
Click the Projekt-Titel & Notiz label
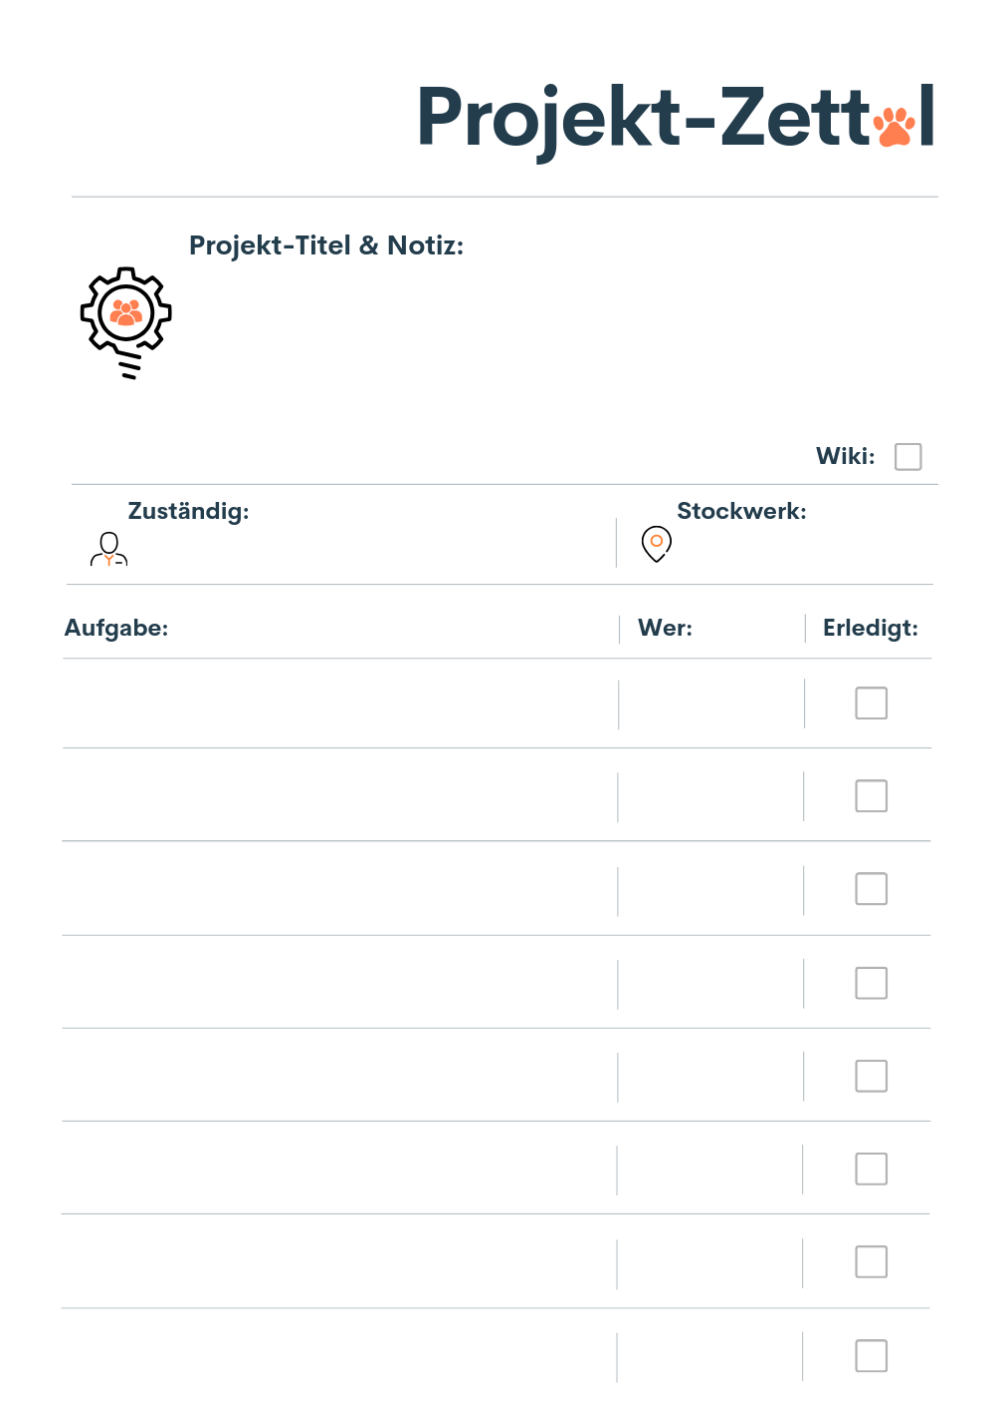326,246
